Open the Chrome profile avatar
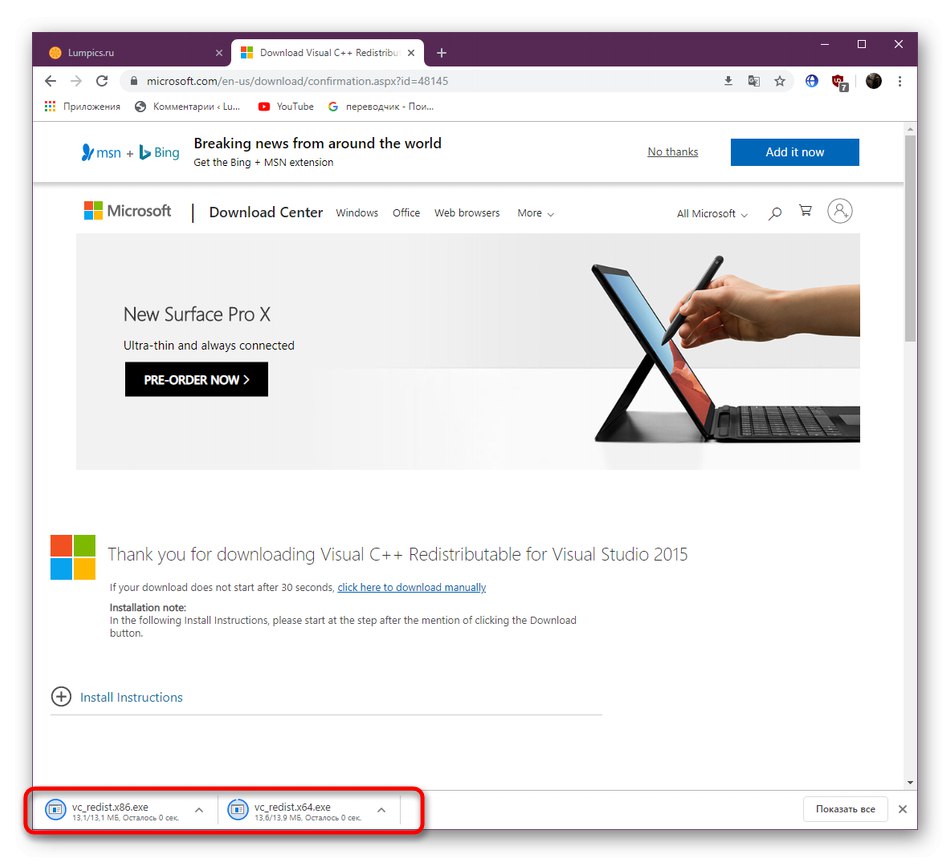The width and height of the screenshot is (950, 862). coord(874,81)
